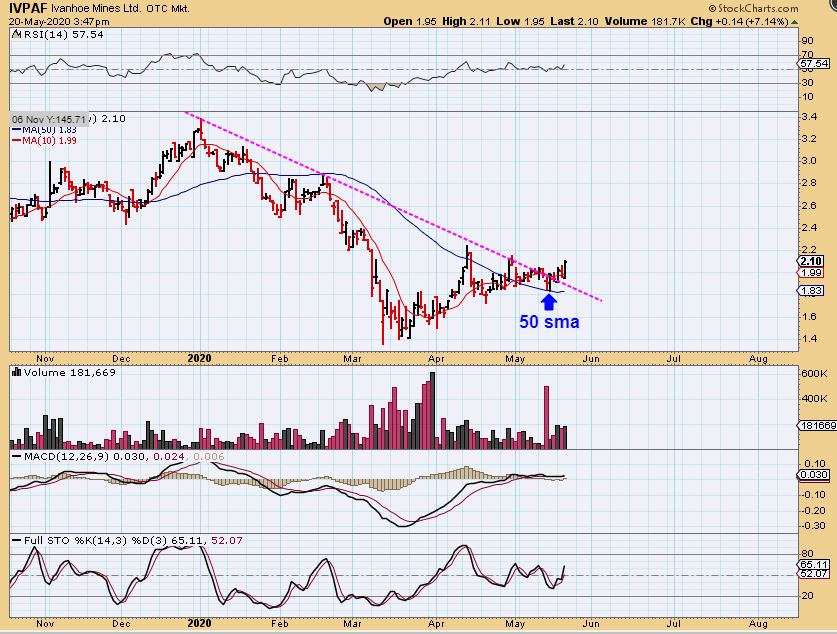Click the 2.10 last price tag

[x=811, y=261]
